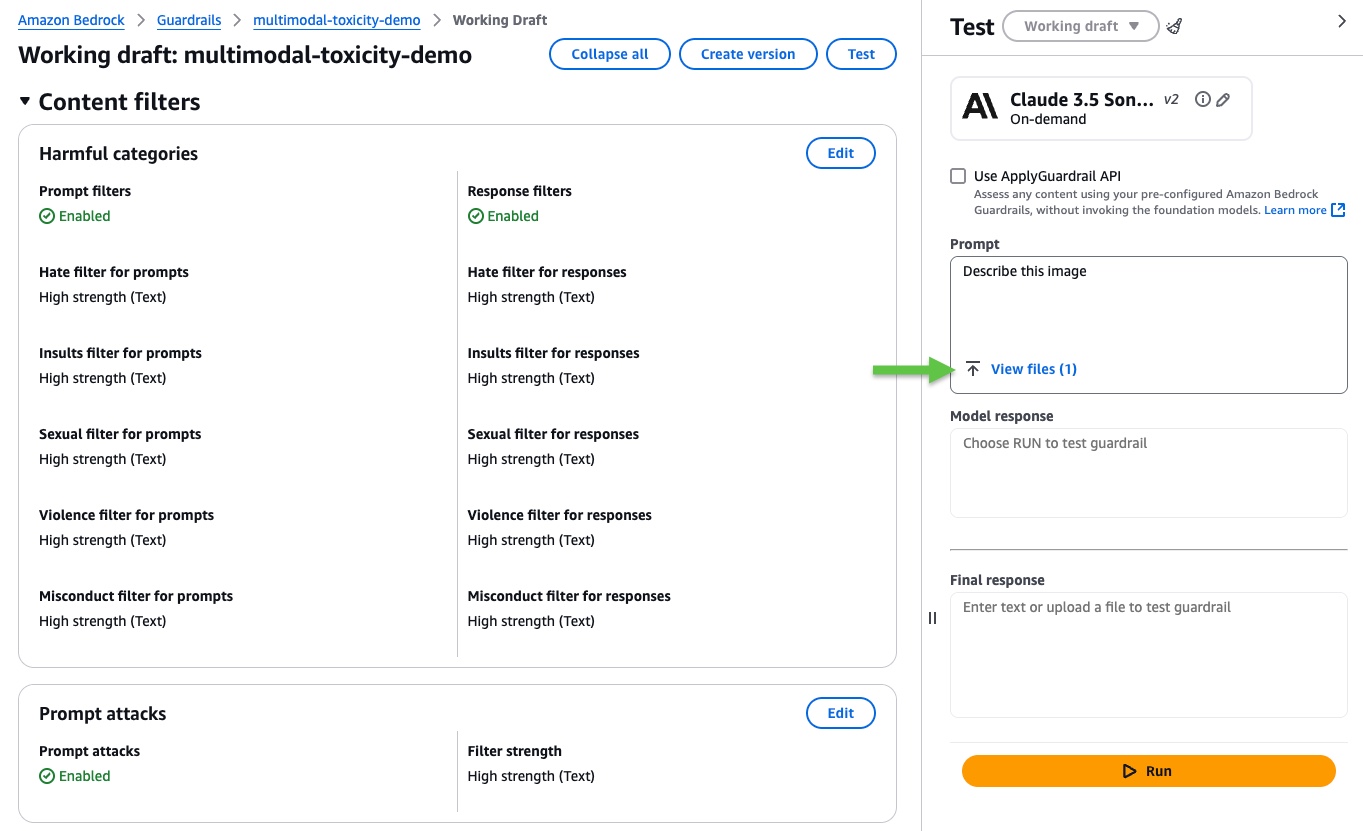Collapse the Test panel with the right chevron
The width and height of the screenshot is (1363, 831).
click(1342, 21)
